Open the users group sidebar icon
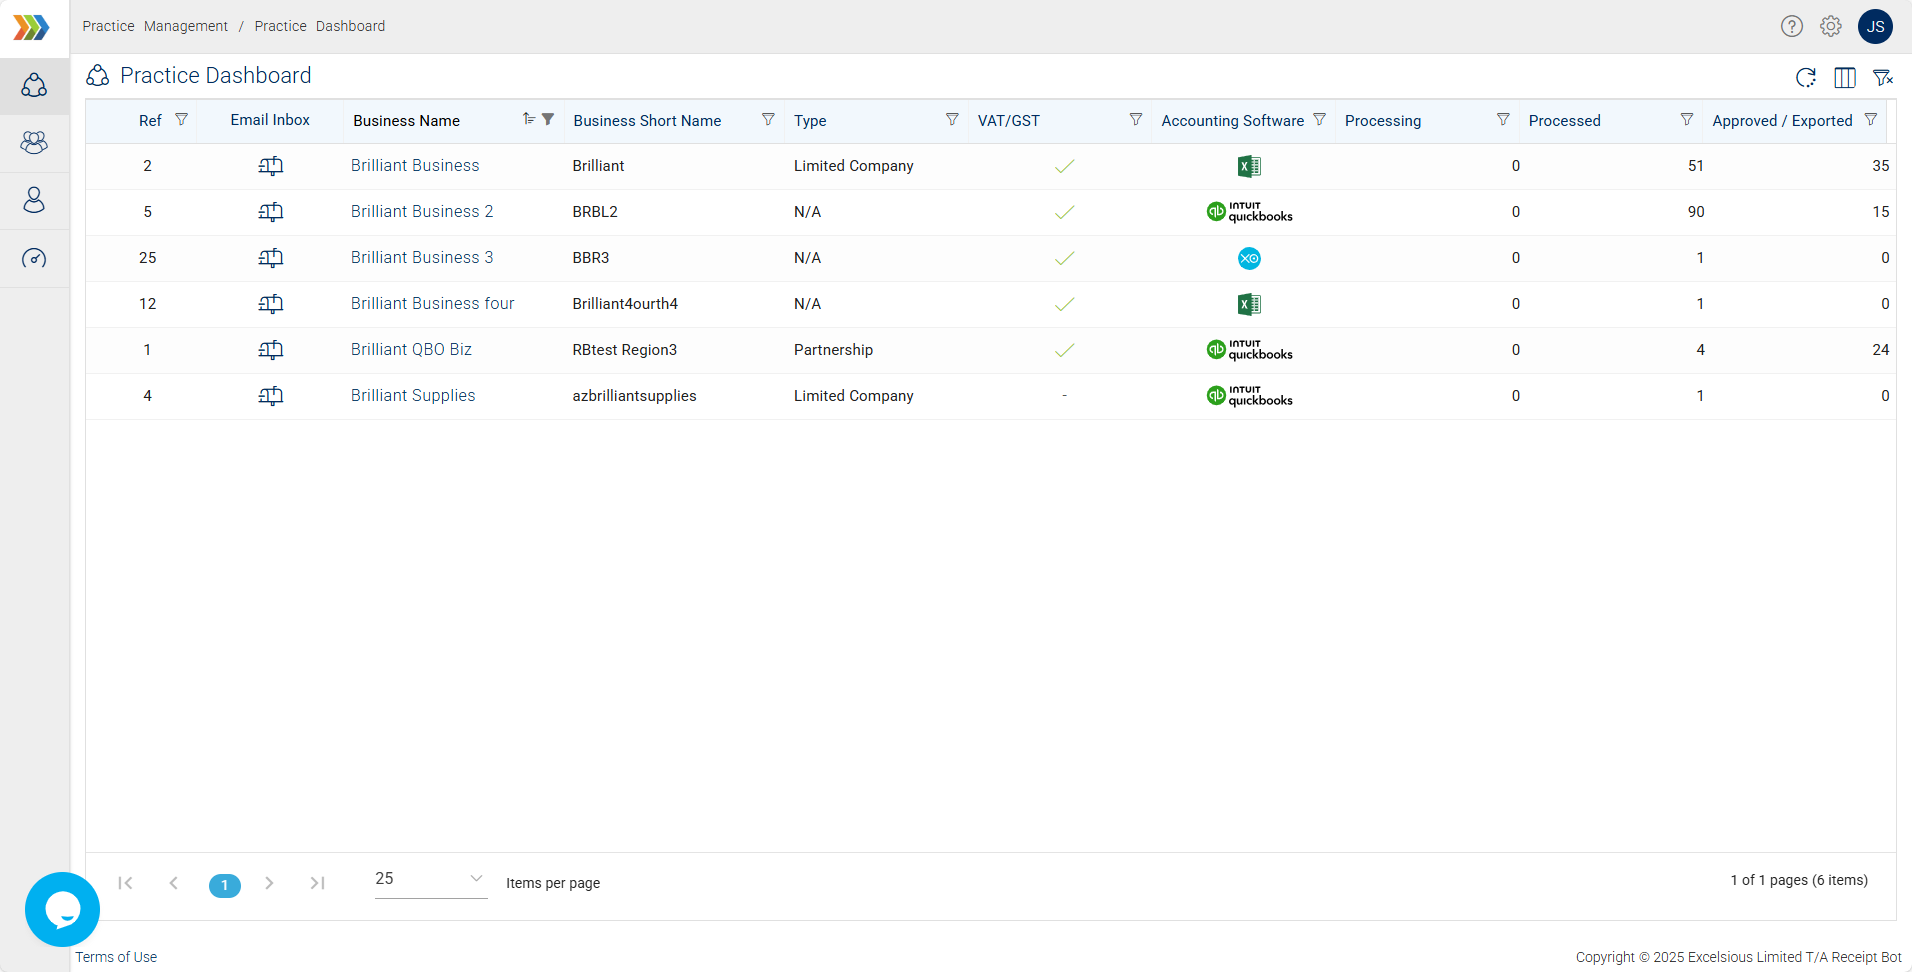Screen dimensions: 1912x972 pyautogui.click(x=34, y=143)
